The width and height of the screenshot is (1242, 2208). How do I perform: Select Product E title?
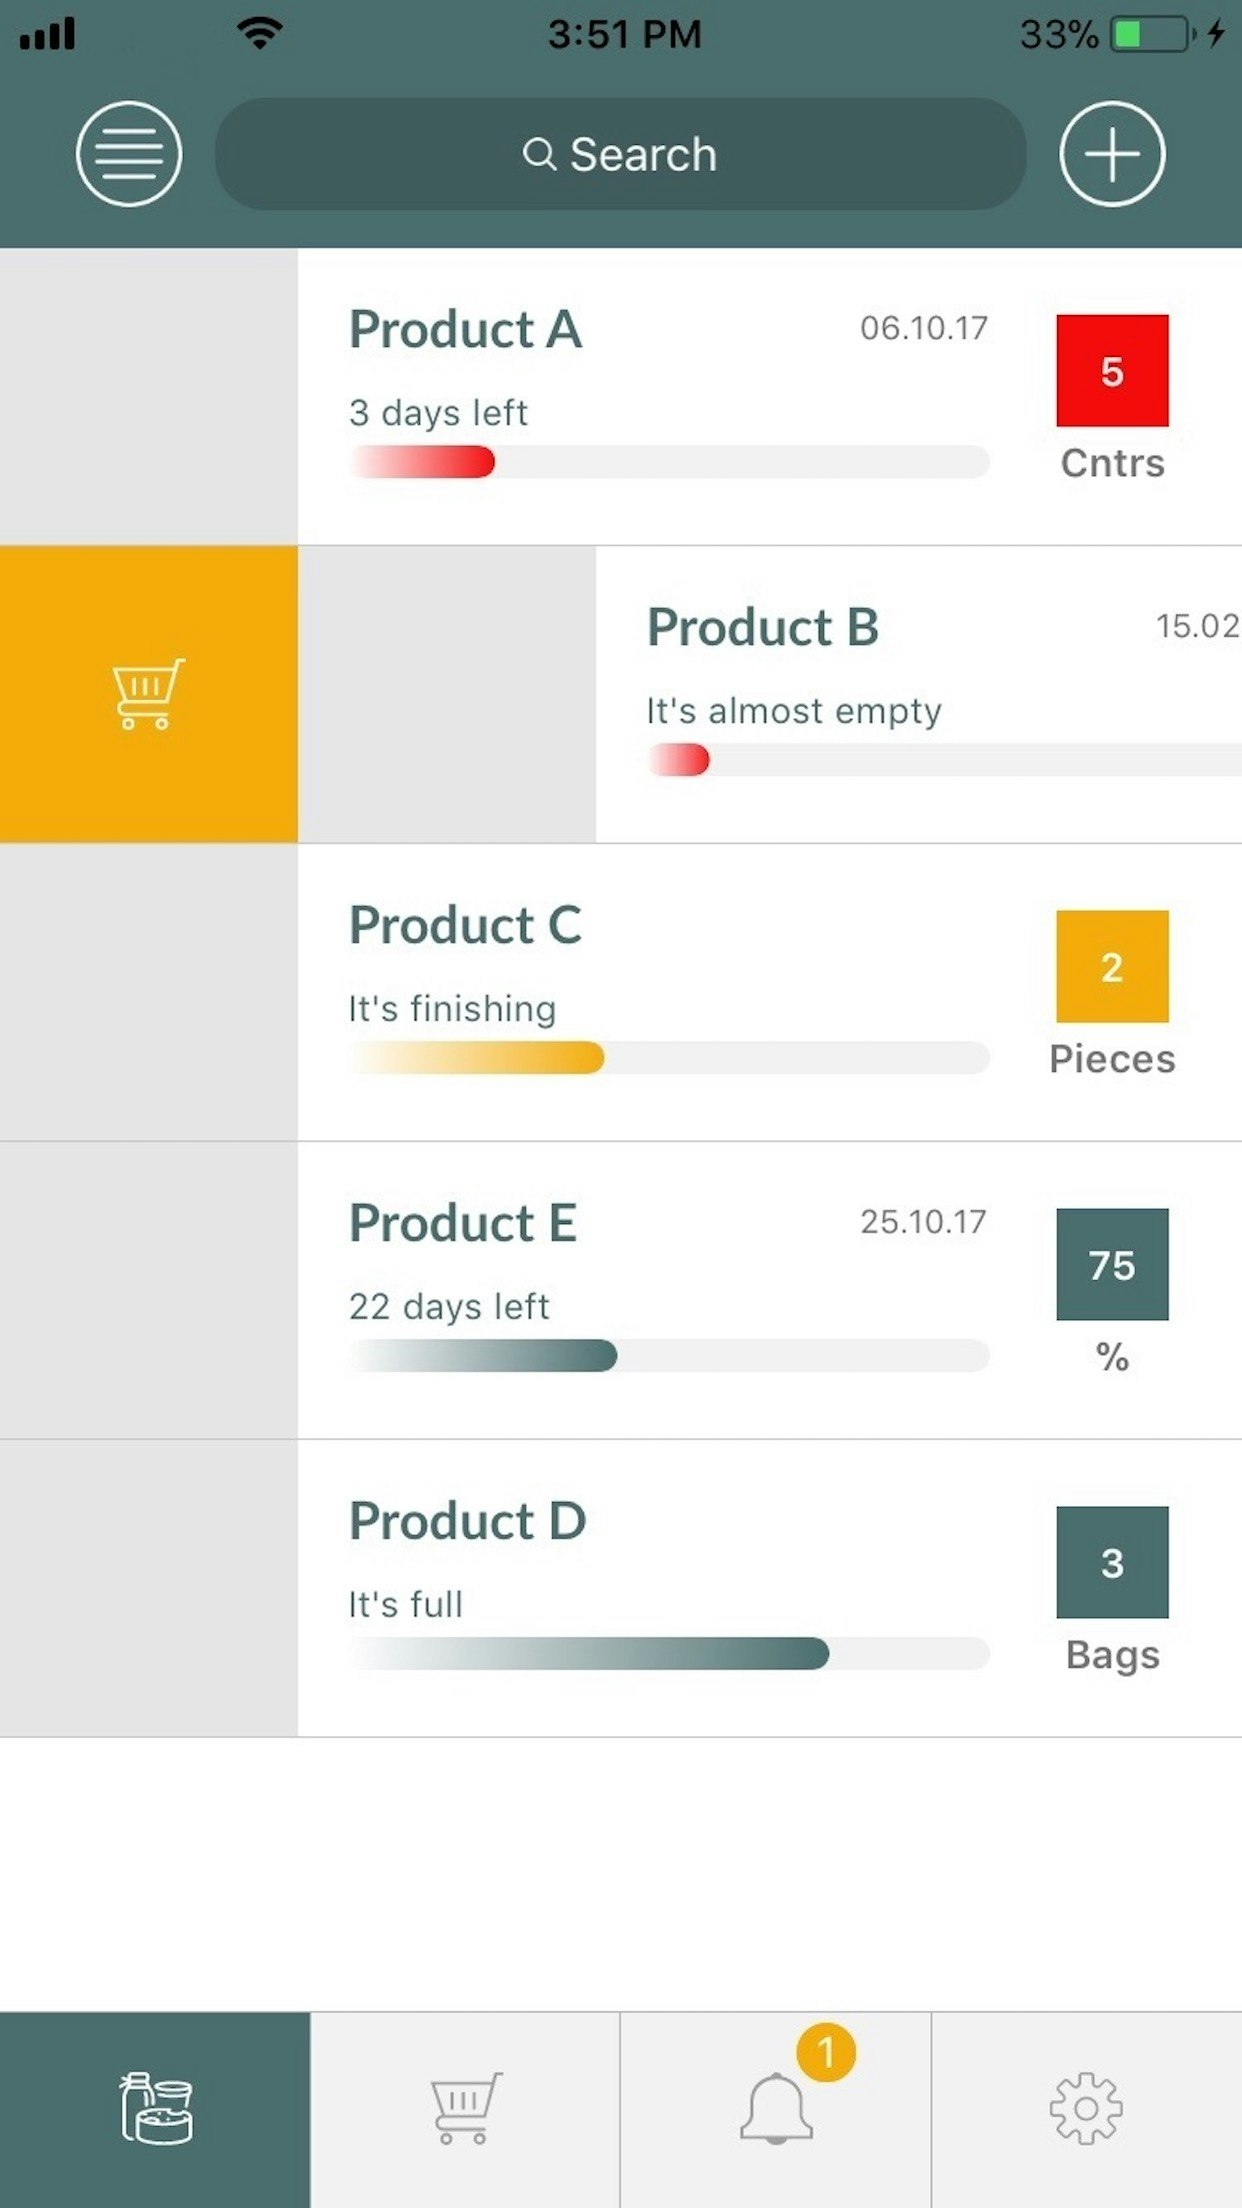[x=463, y=1223]
